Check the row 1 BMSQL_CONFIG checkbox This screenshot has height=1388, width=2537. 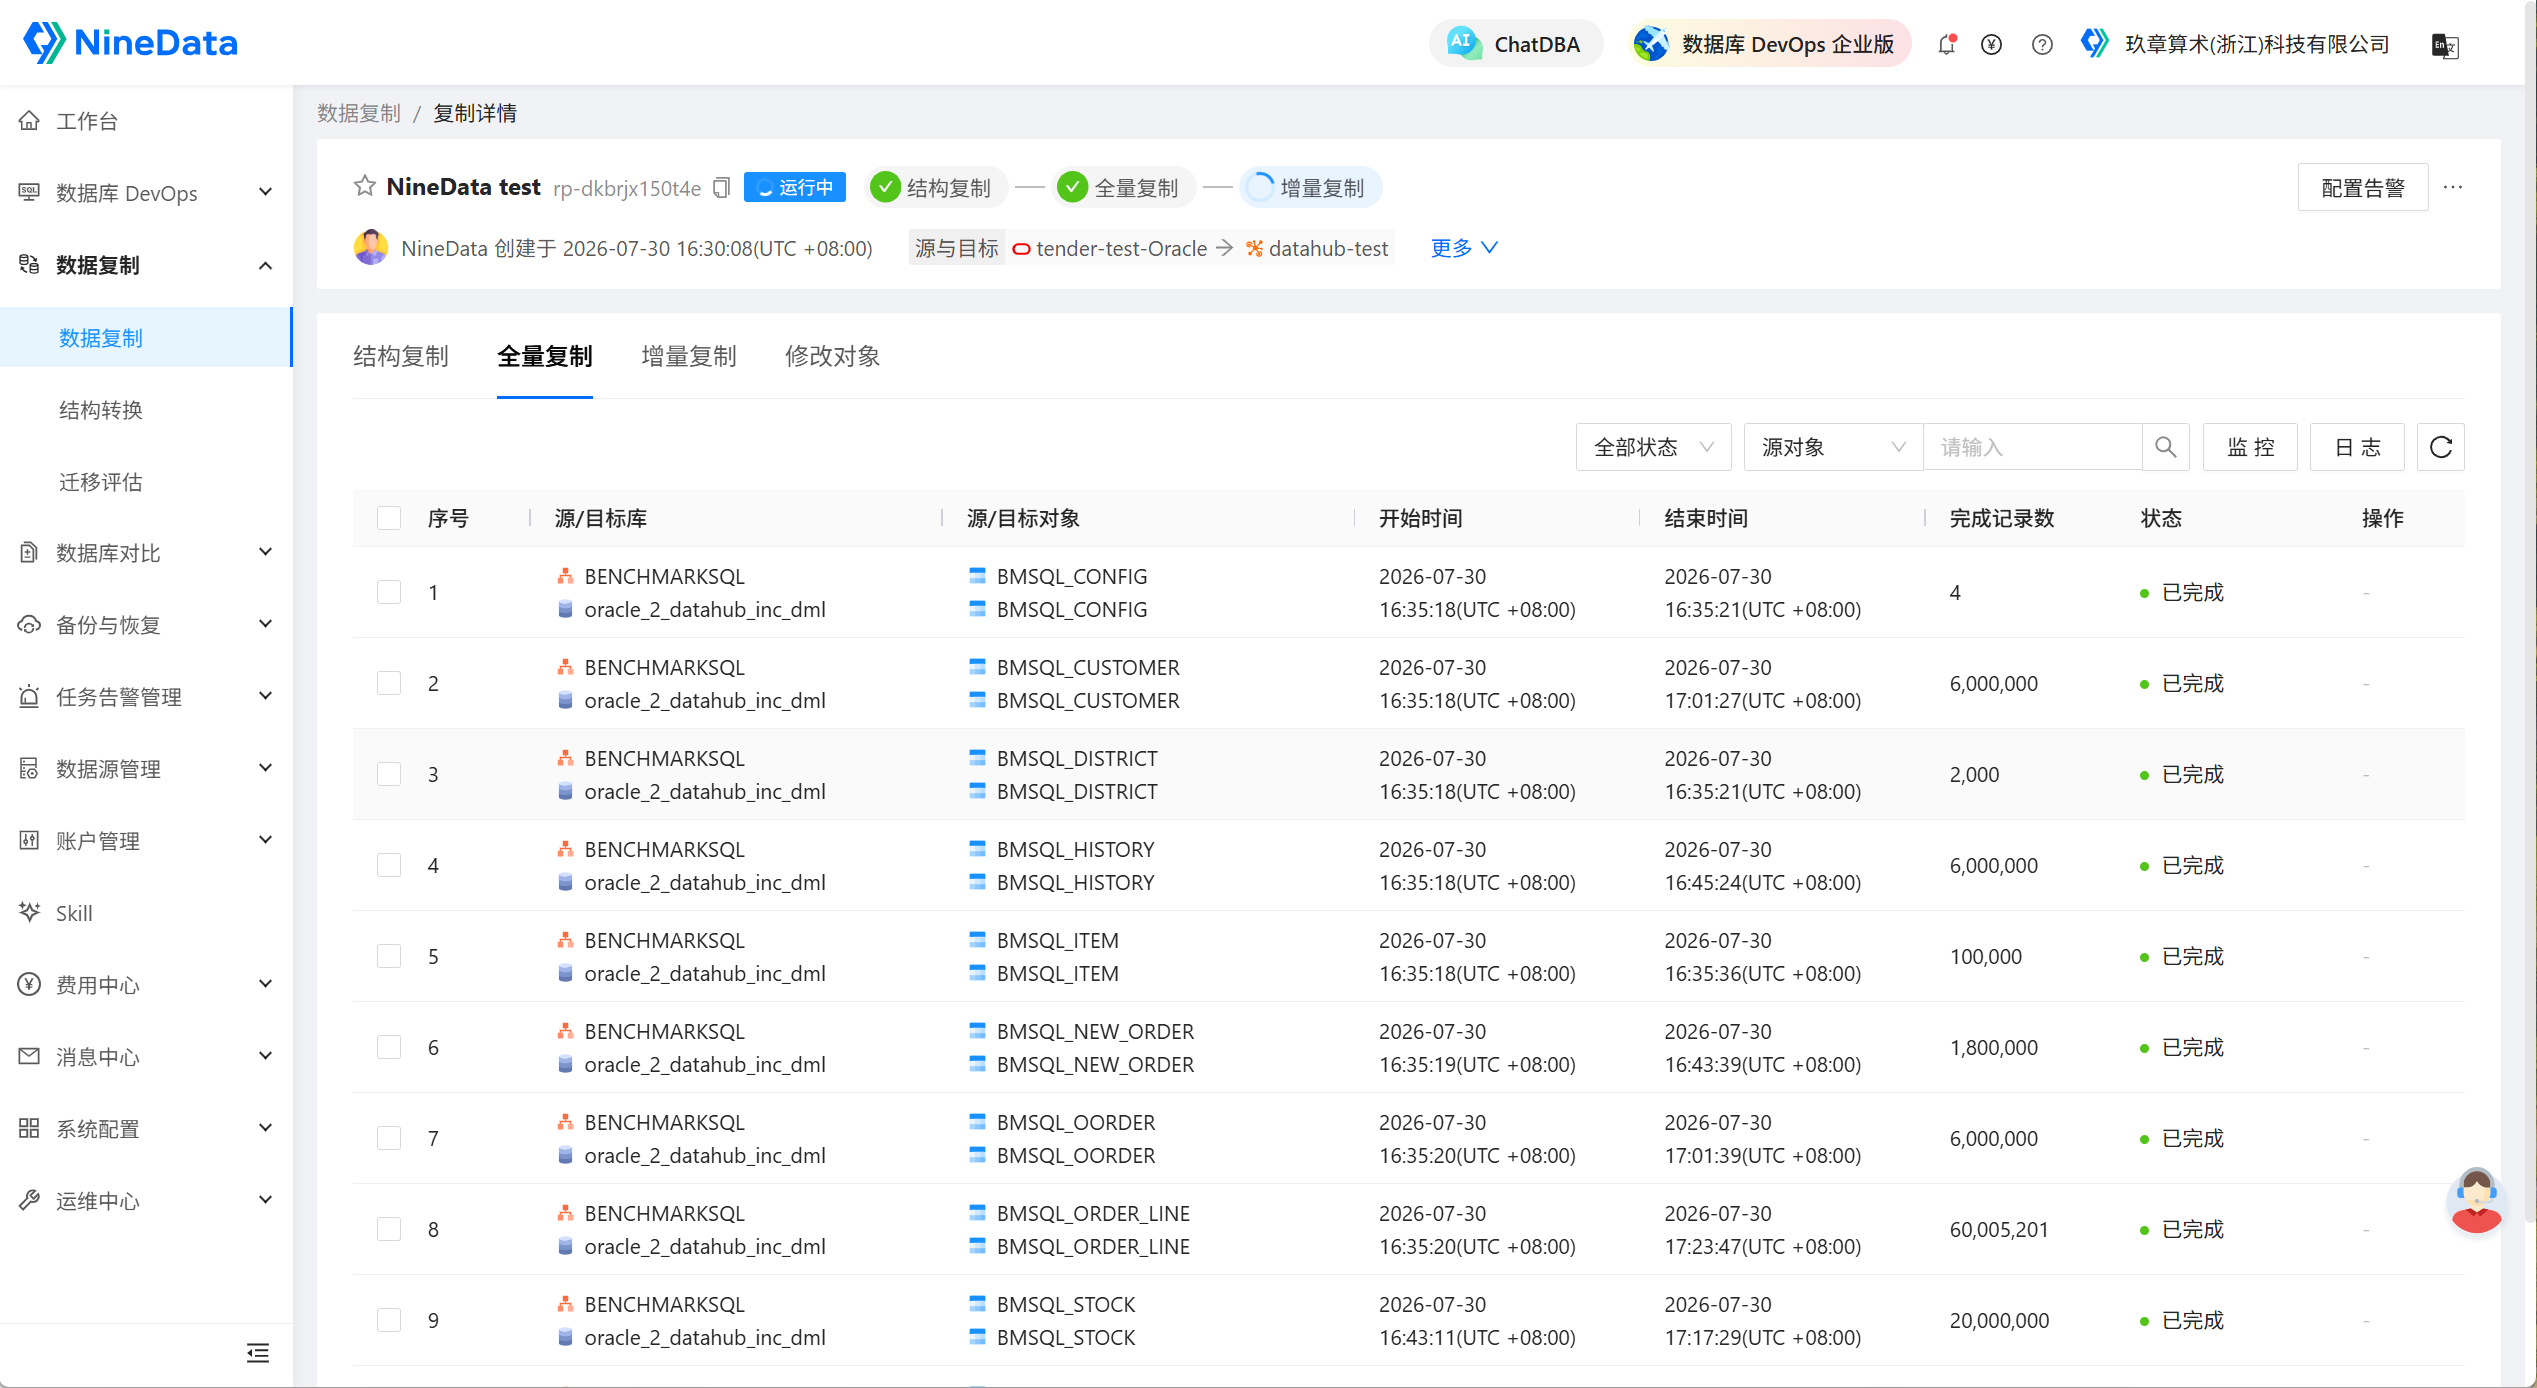coord(389,592)
